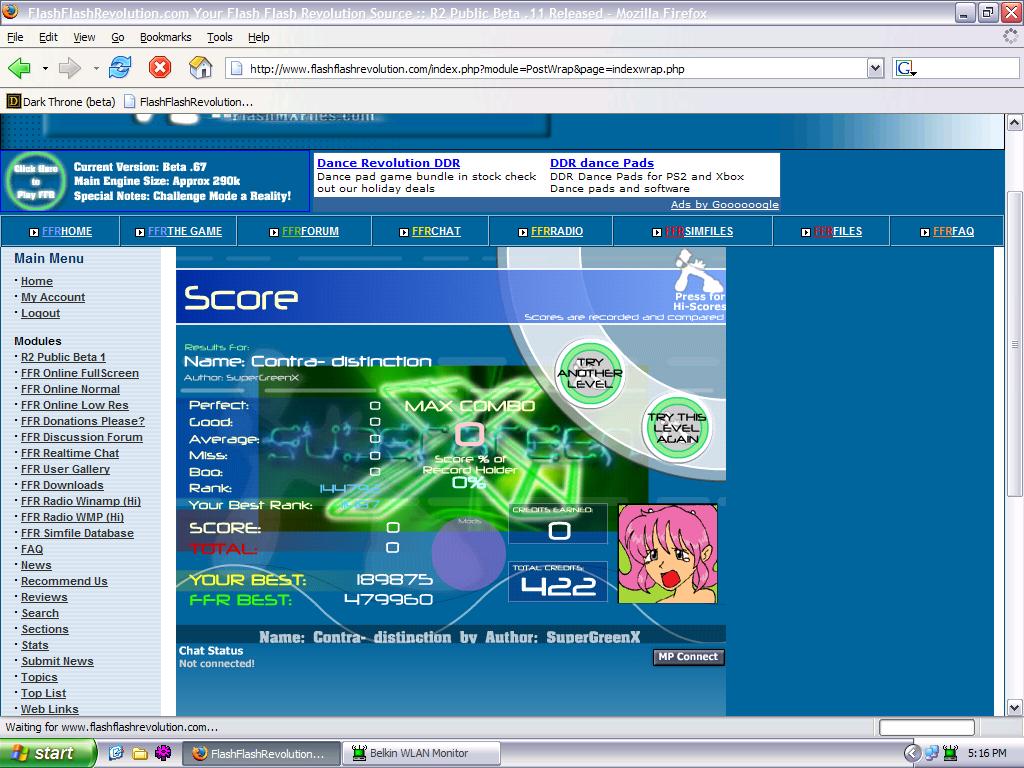Click the Firefox Back arrow button
This screenshot has width=1024, height=768.
[20, 68]
